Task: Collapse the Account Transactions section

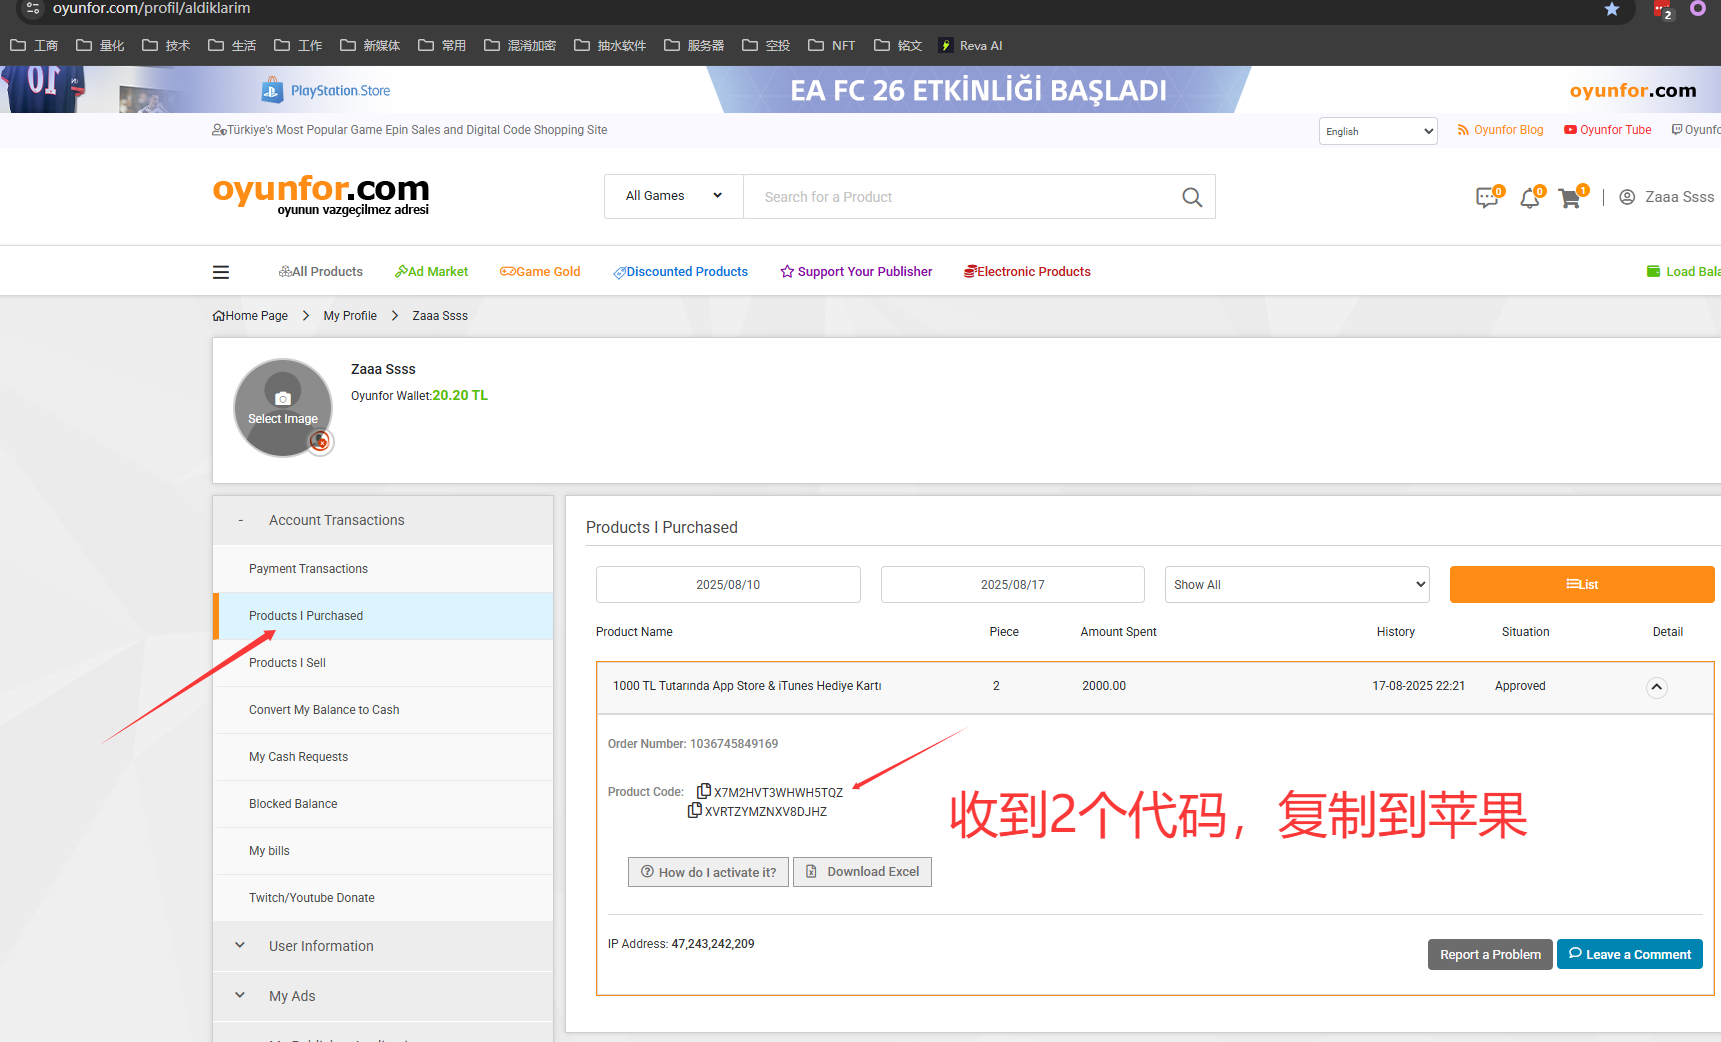Action: click(383, 520)
